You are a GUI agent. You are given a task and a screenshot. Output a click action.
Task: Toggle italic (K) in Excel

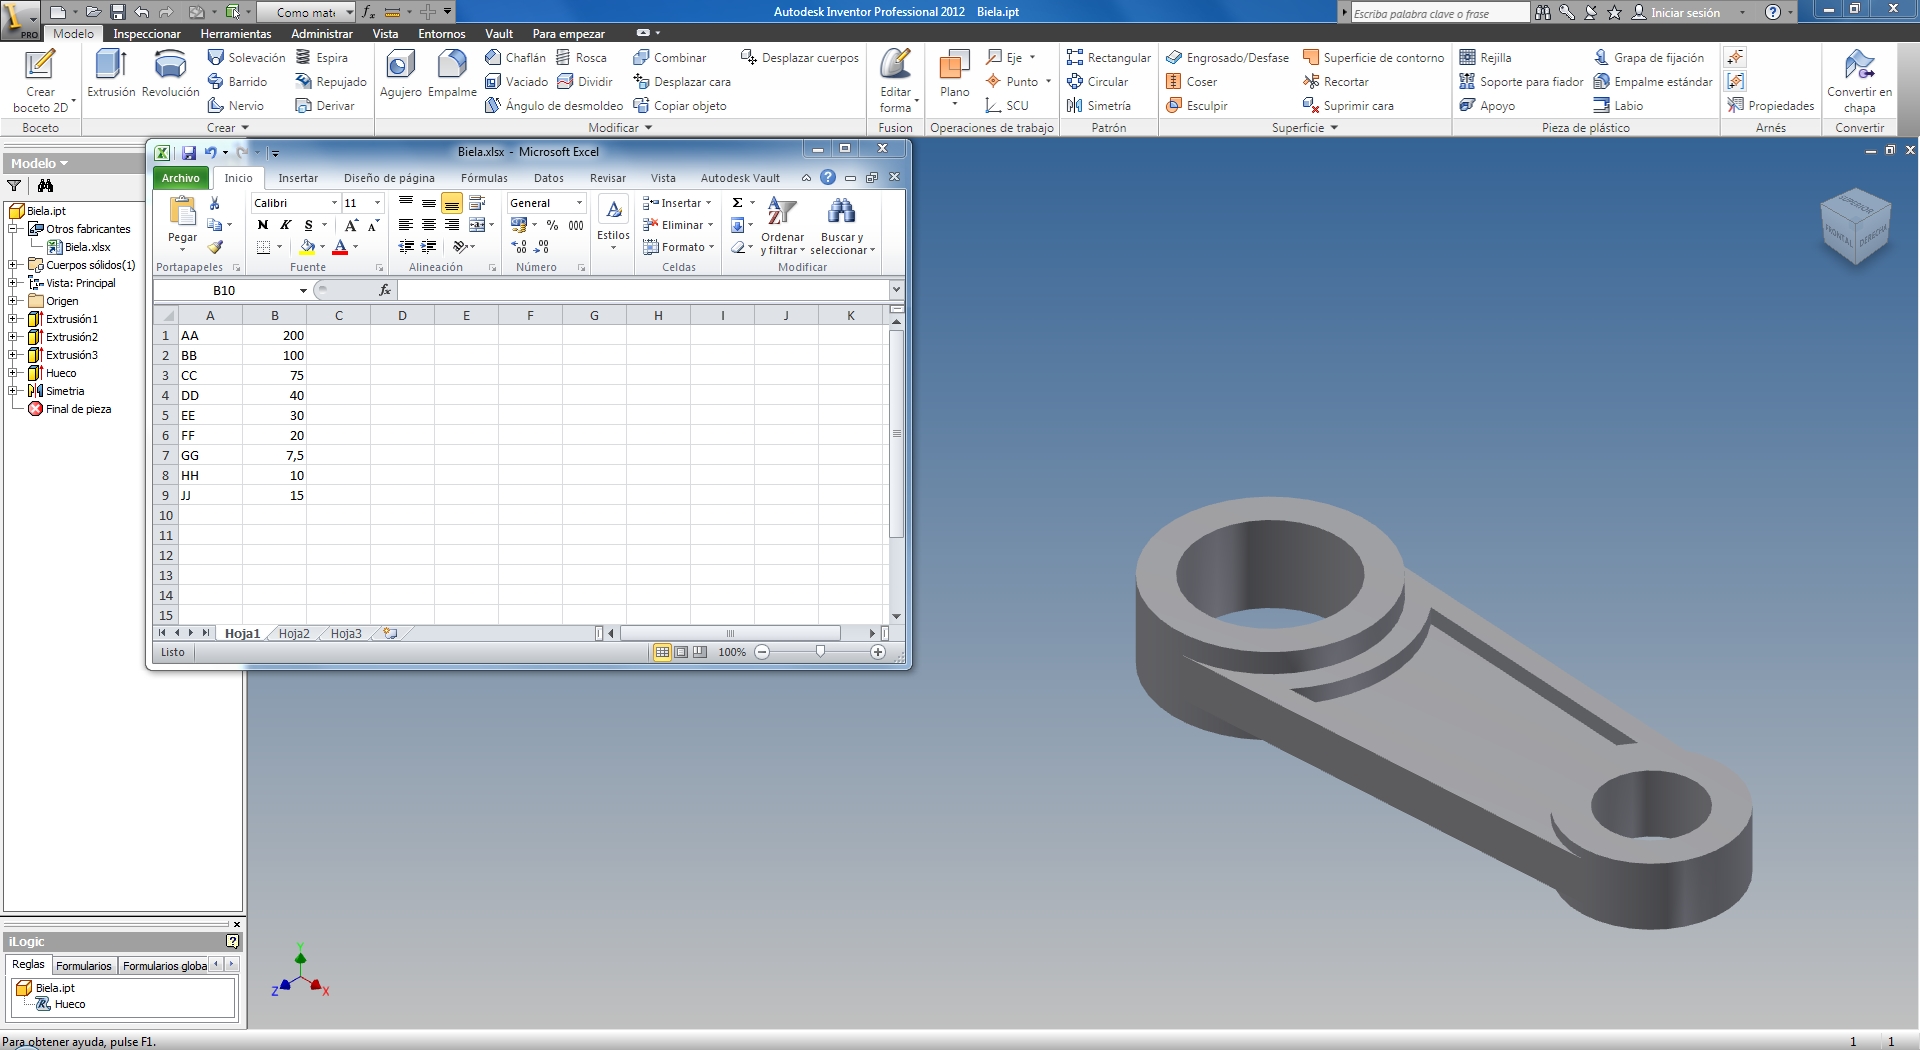click(x=285, y=225)
